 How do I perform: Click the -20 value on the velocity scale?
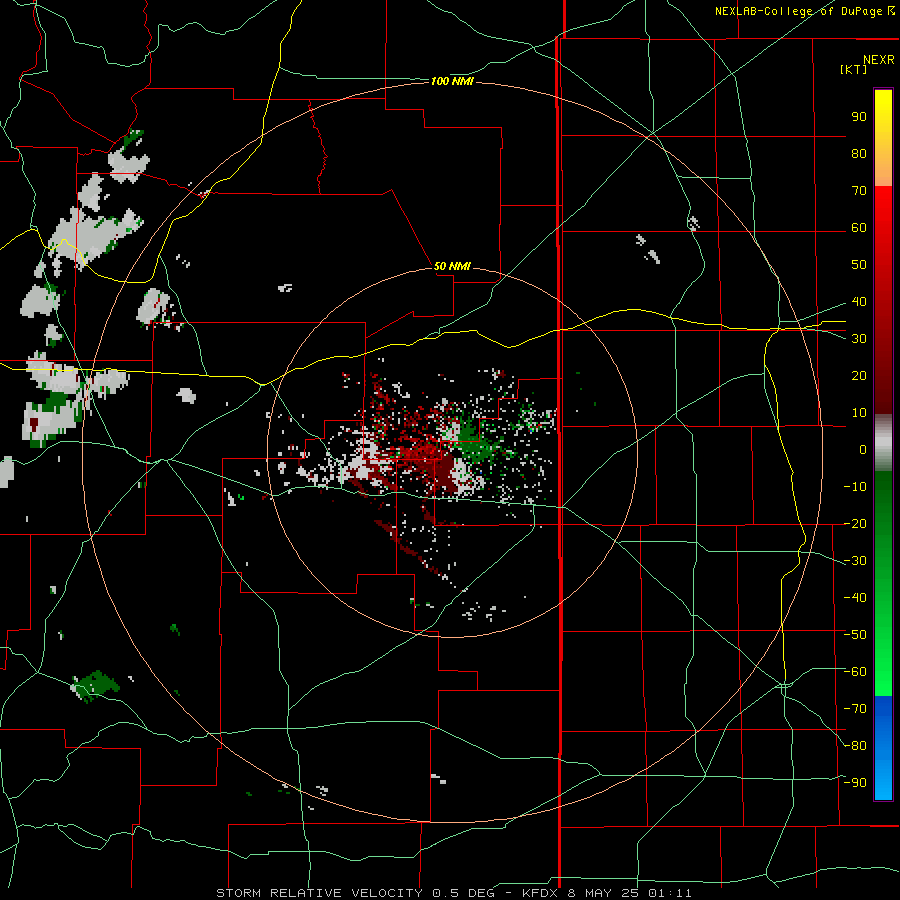click(855, 523)
